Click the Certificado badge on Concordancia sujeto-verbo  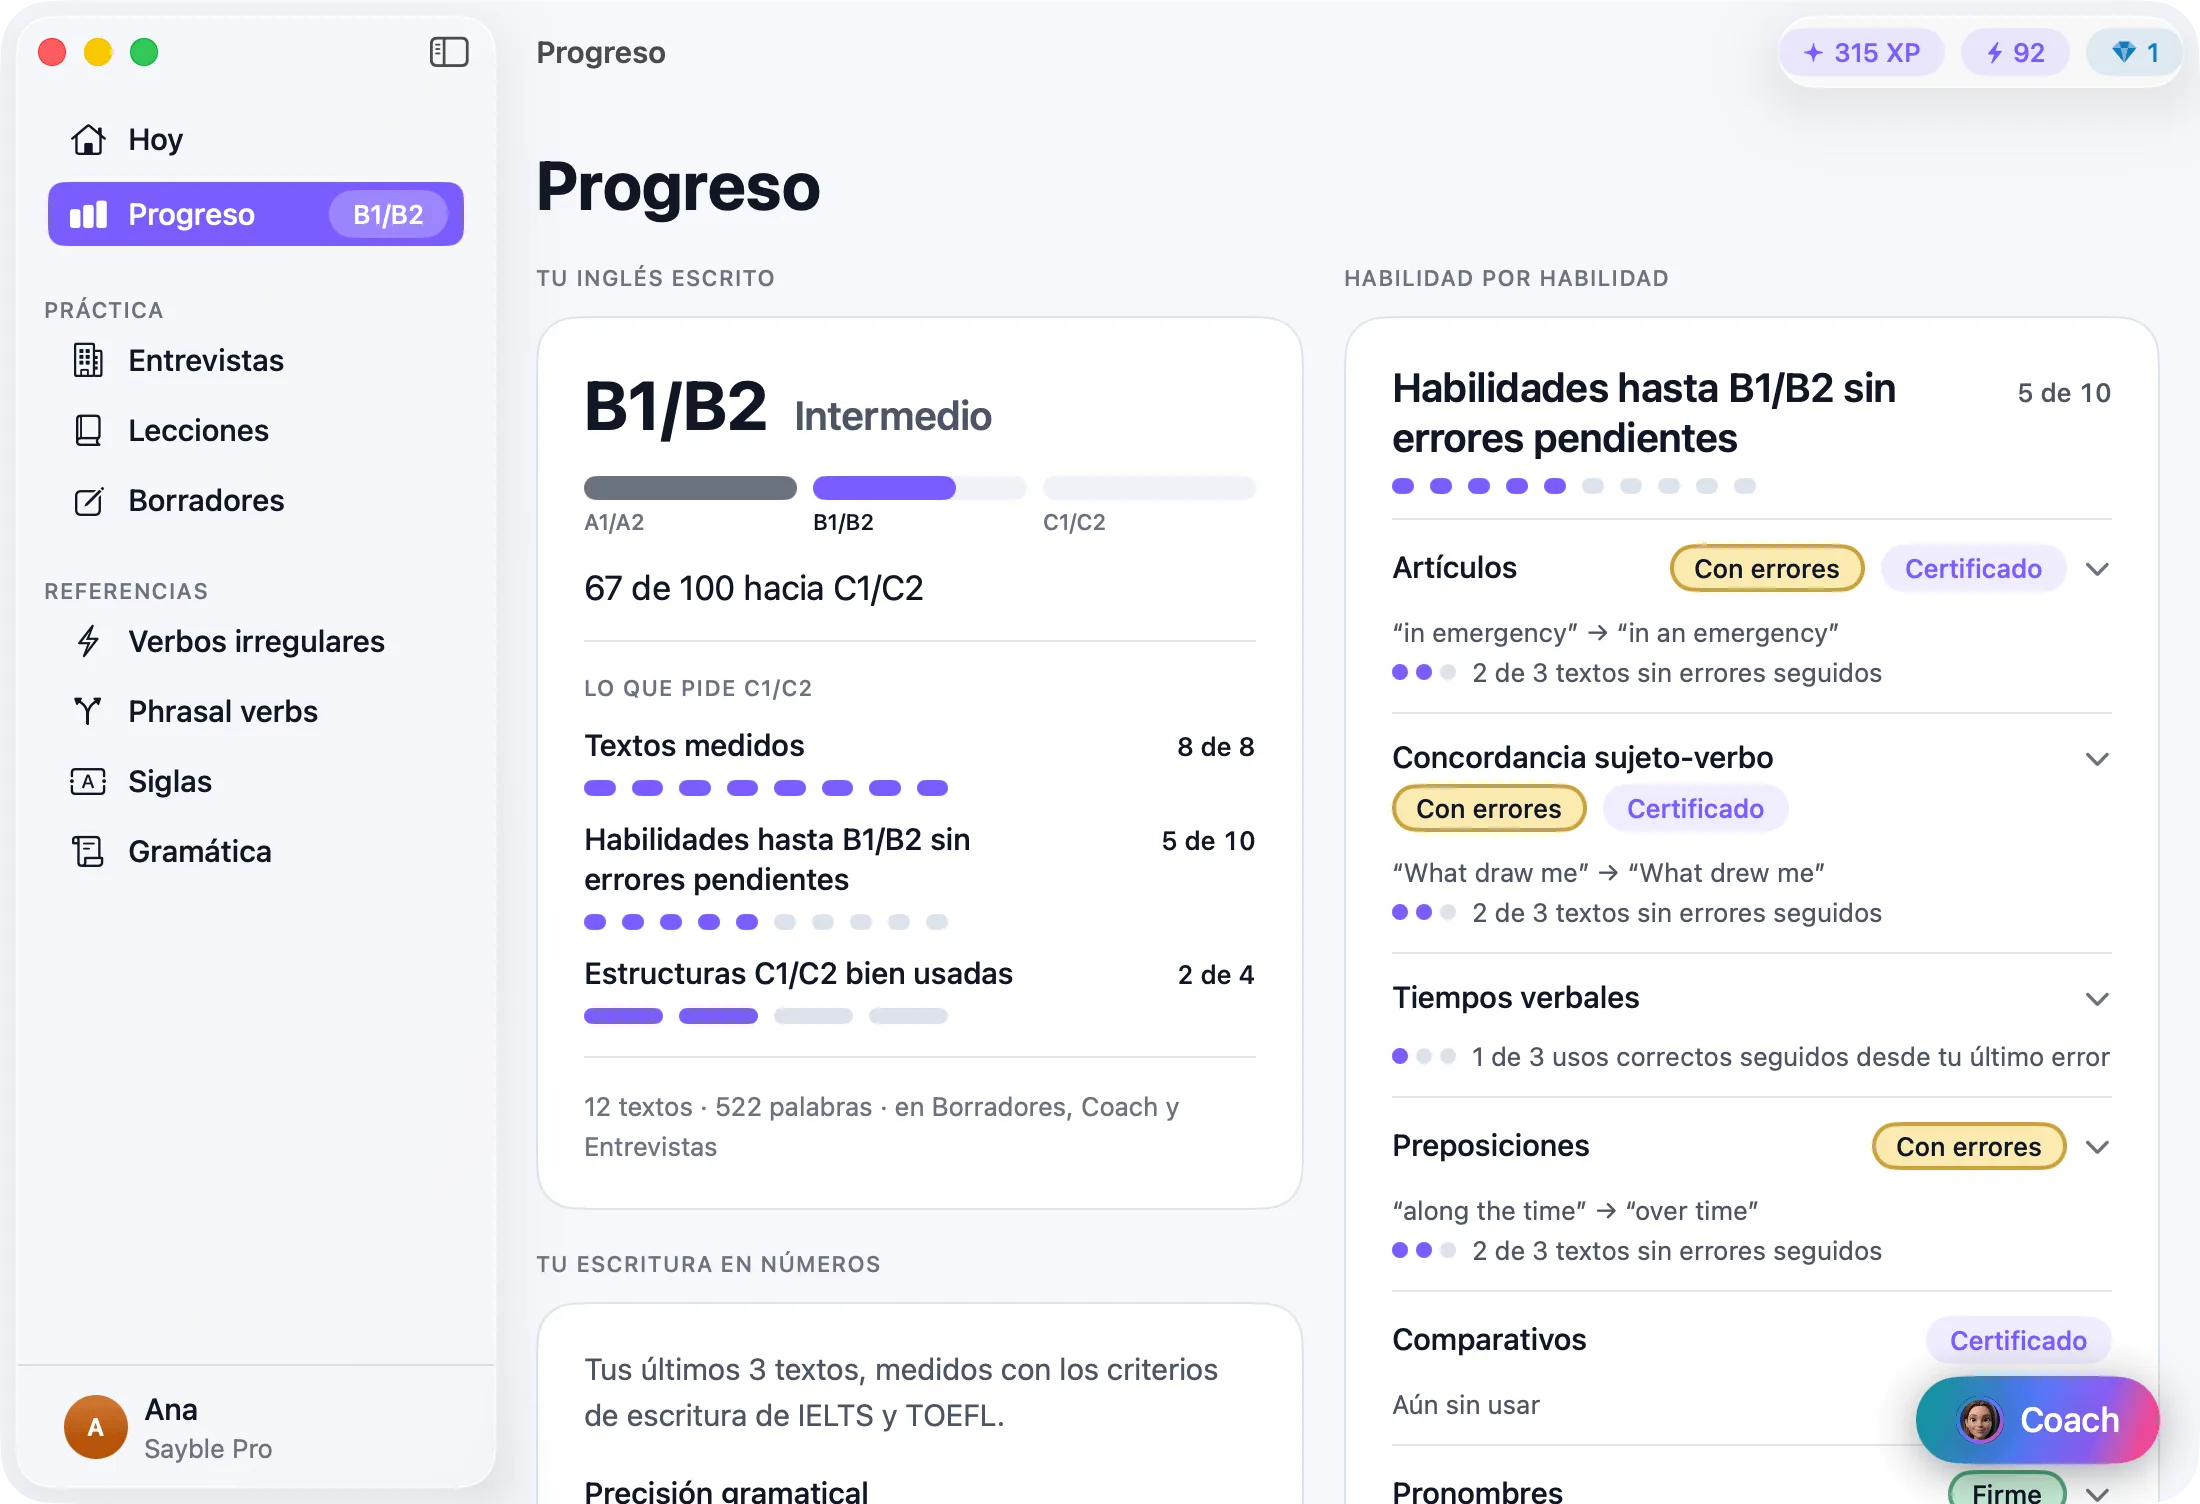click(1695, 808)
